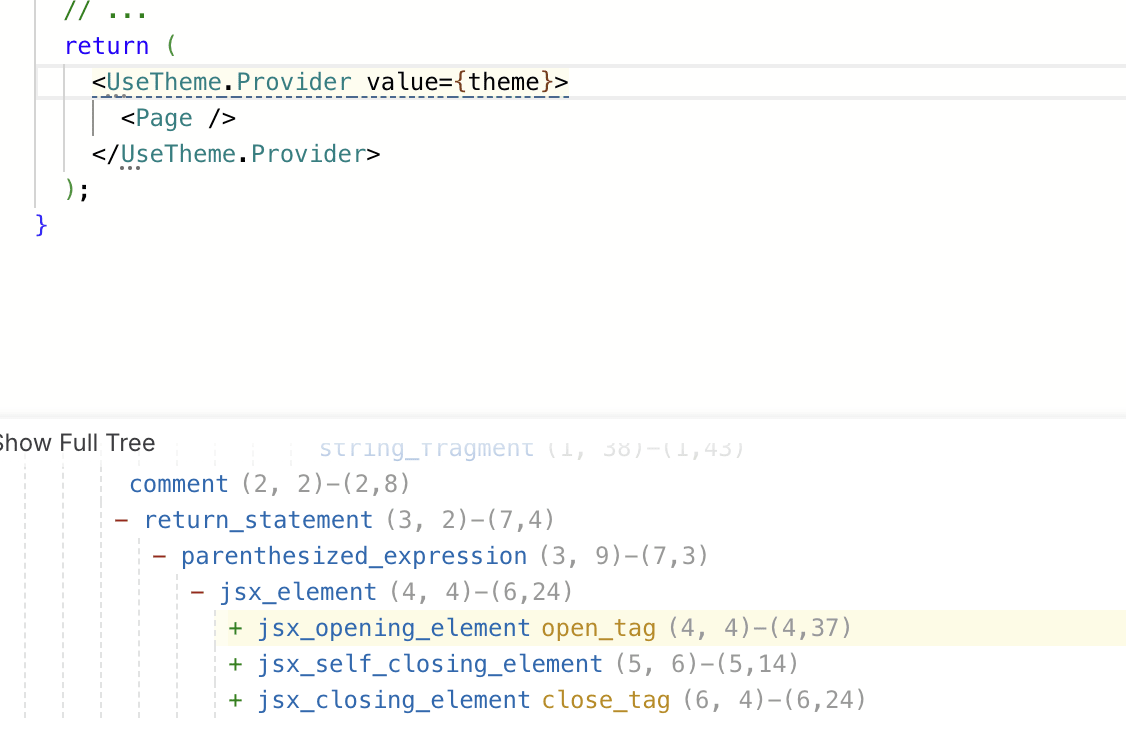
Task: Expand the jsx_opening_element open_tag node
Action: tap(235, 629)
